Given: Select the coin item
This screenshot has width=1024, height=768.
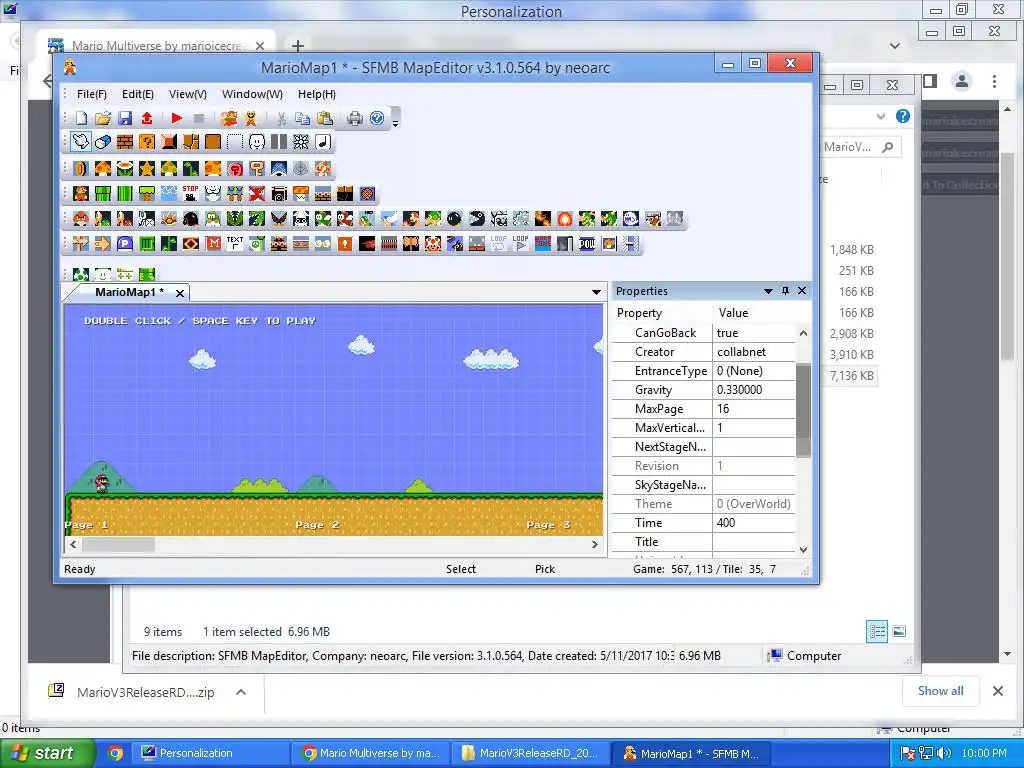Looking at the screenshot, I should 80,168.
